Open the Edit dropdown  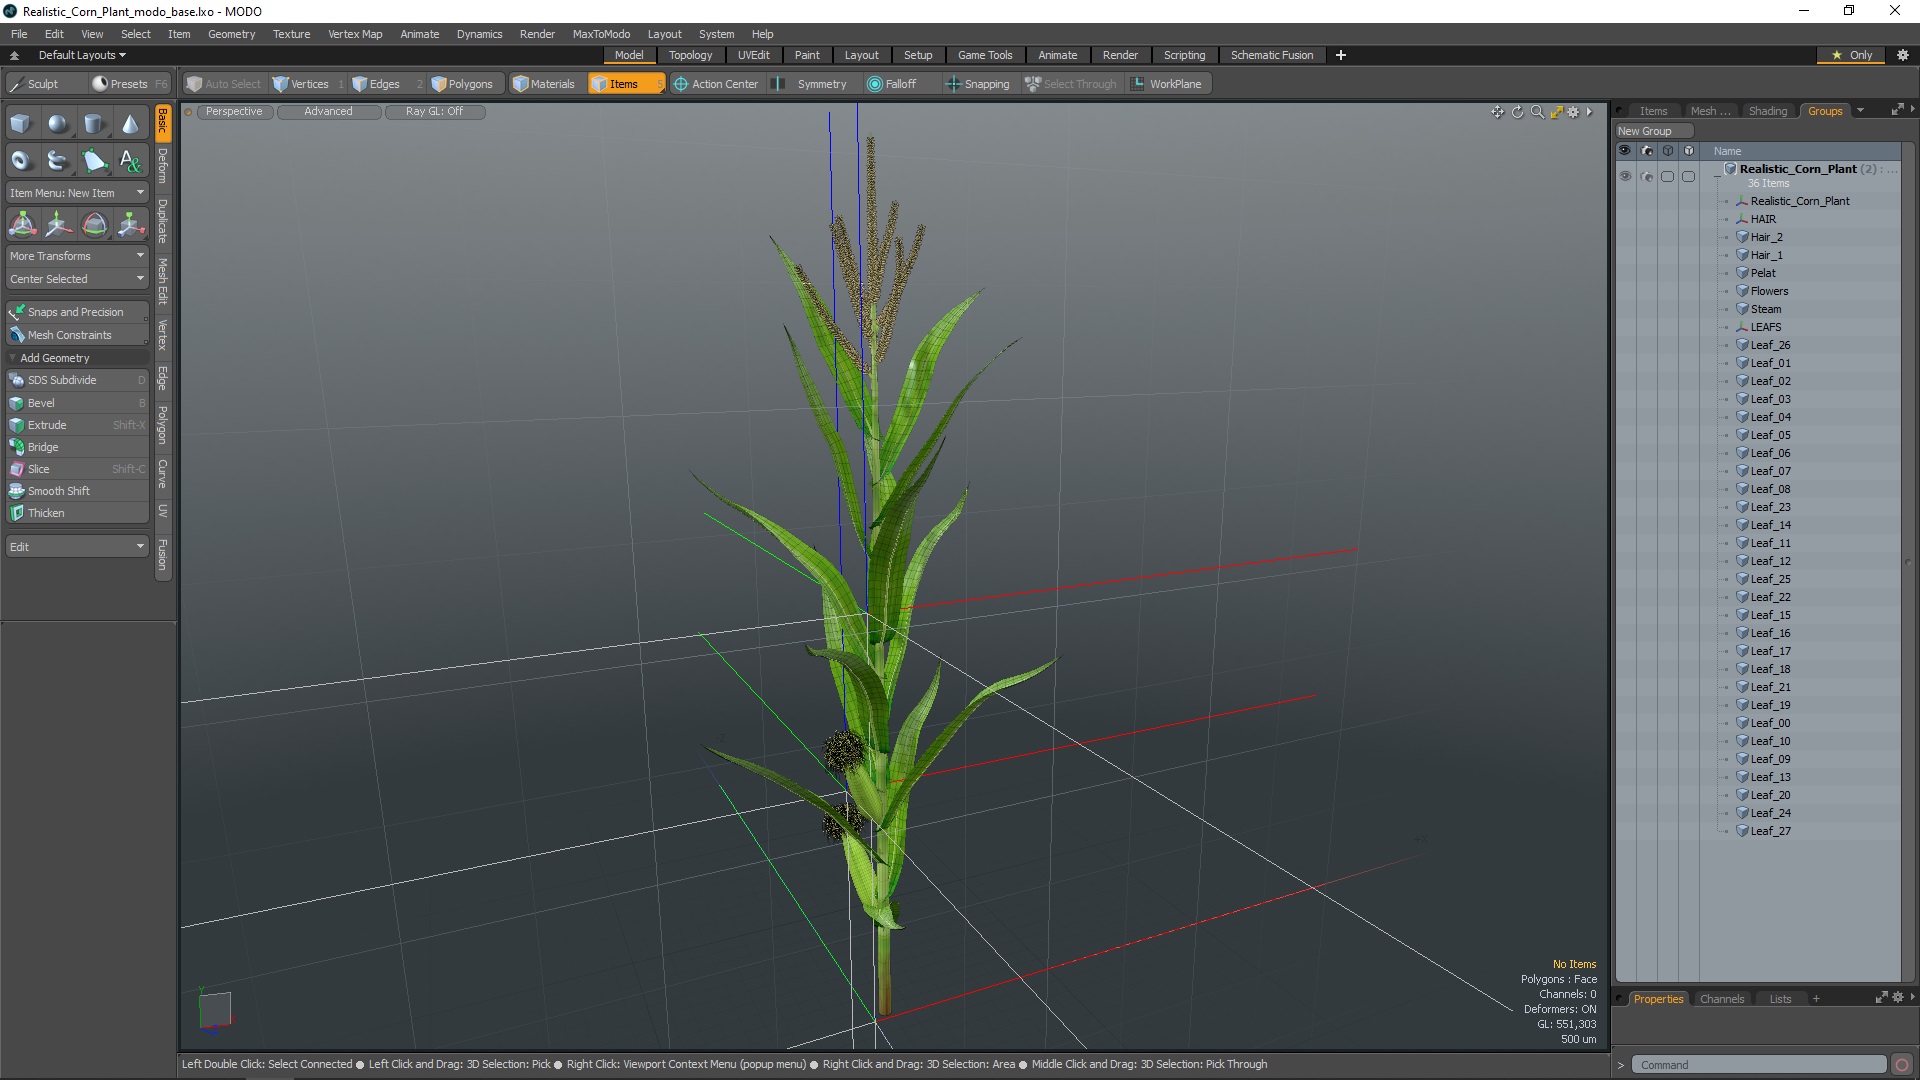pyautogui.click(x=77, y=547)
